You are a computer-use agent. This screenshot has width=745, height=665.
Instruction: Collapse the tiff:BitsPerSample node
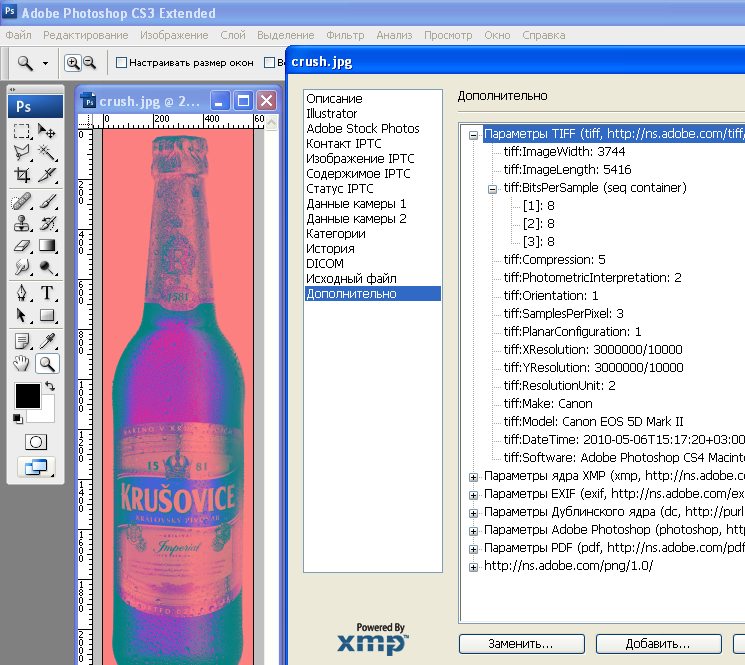tap(493, 190)
